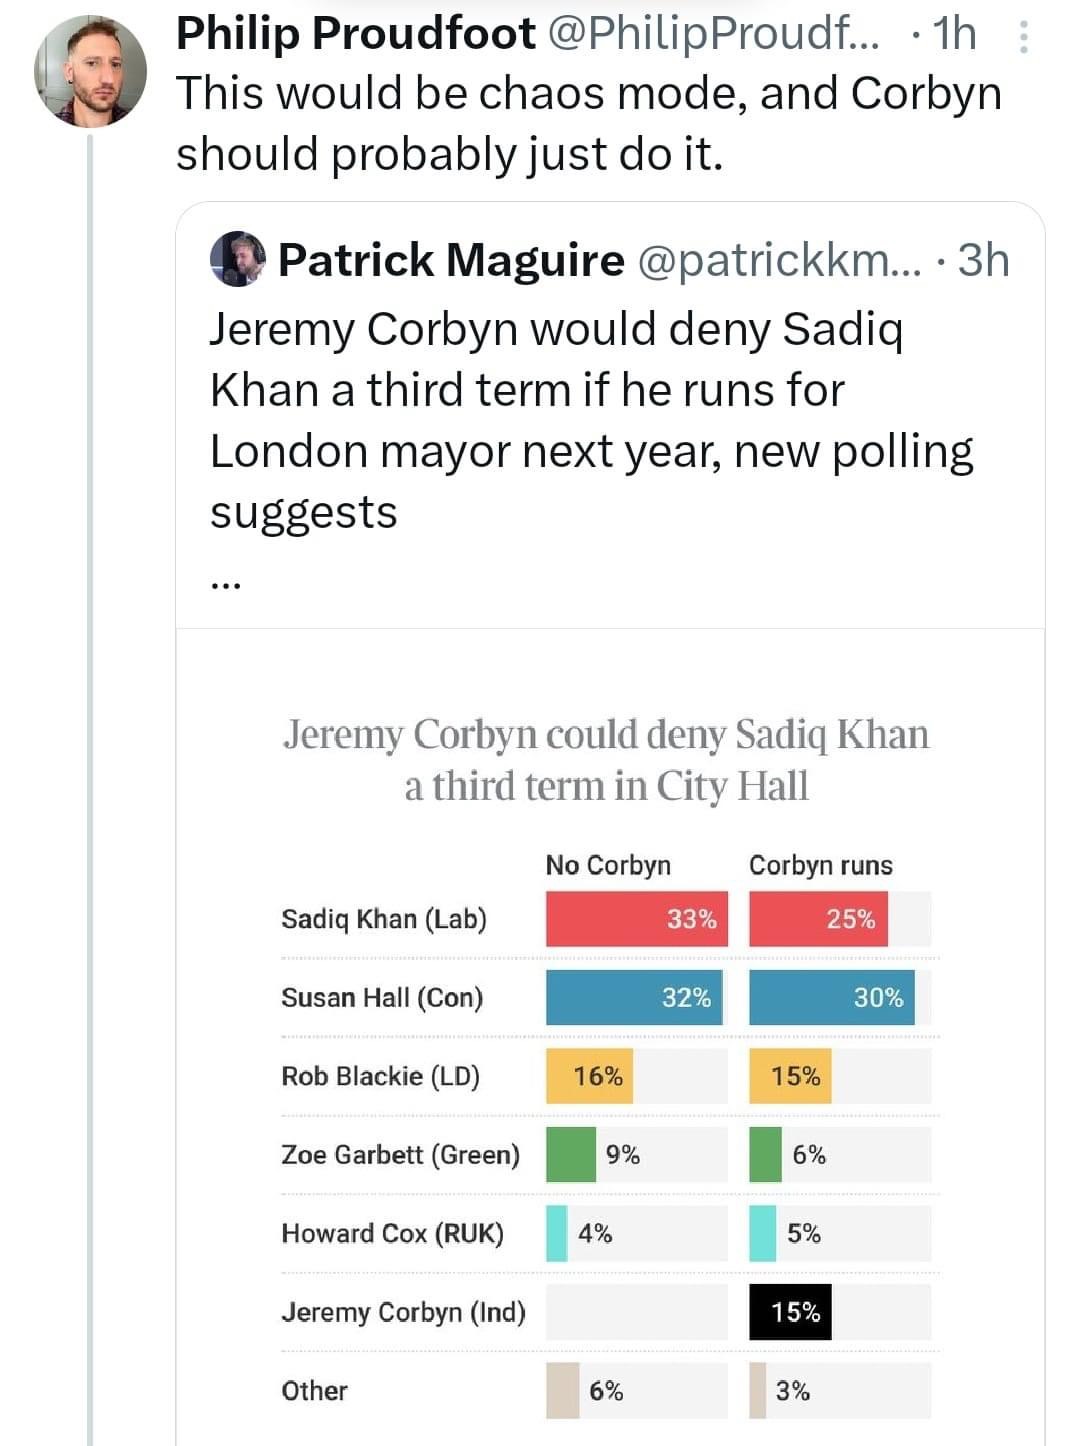Click the 3h timestamp on quoted tweet
The height and width of the screenshot is (1446, 1080).
pyautogui.click(x=983, y=260)
